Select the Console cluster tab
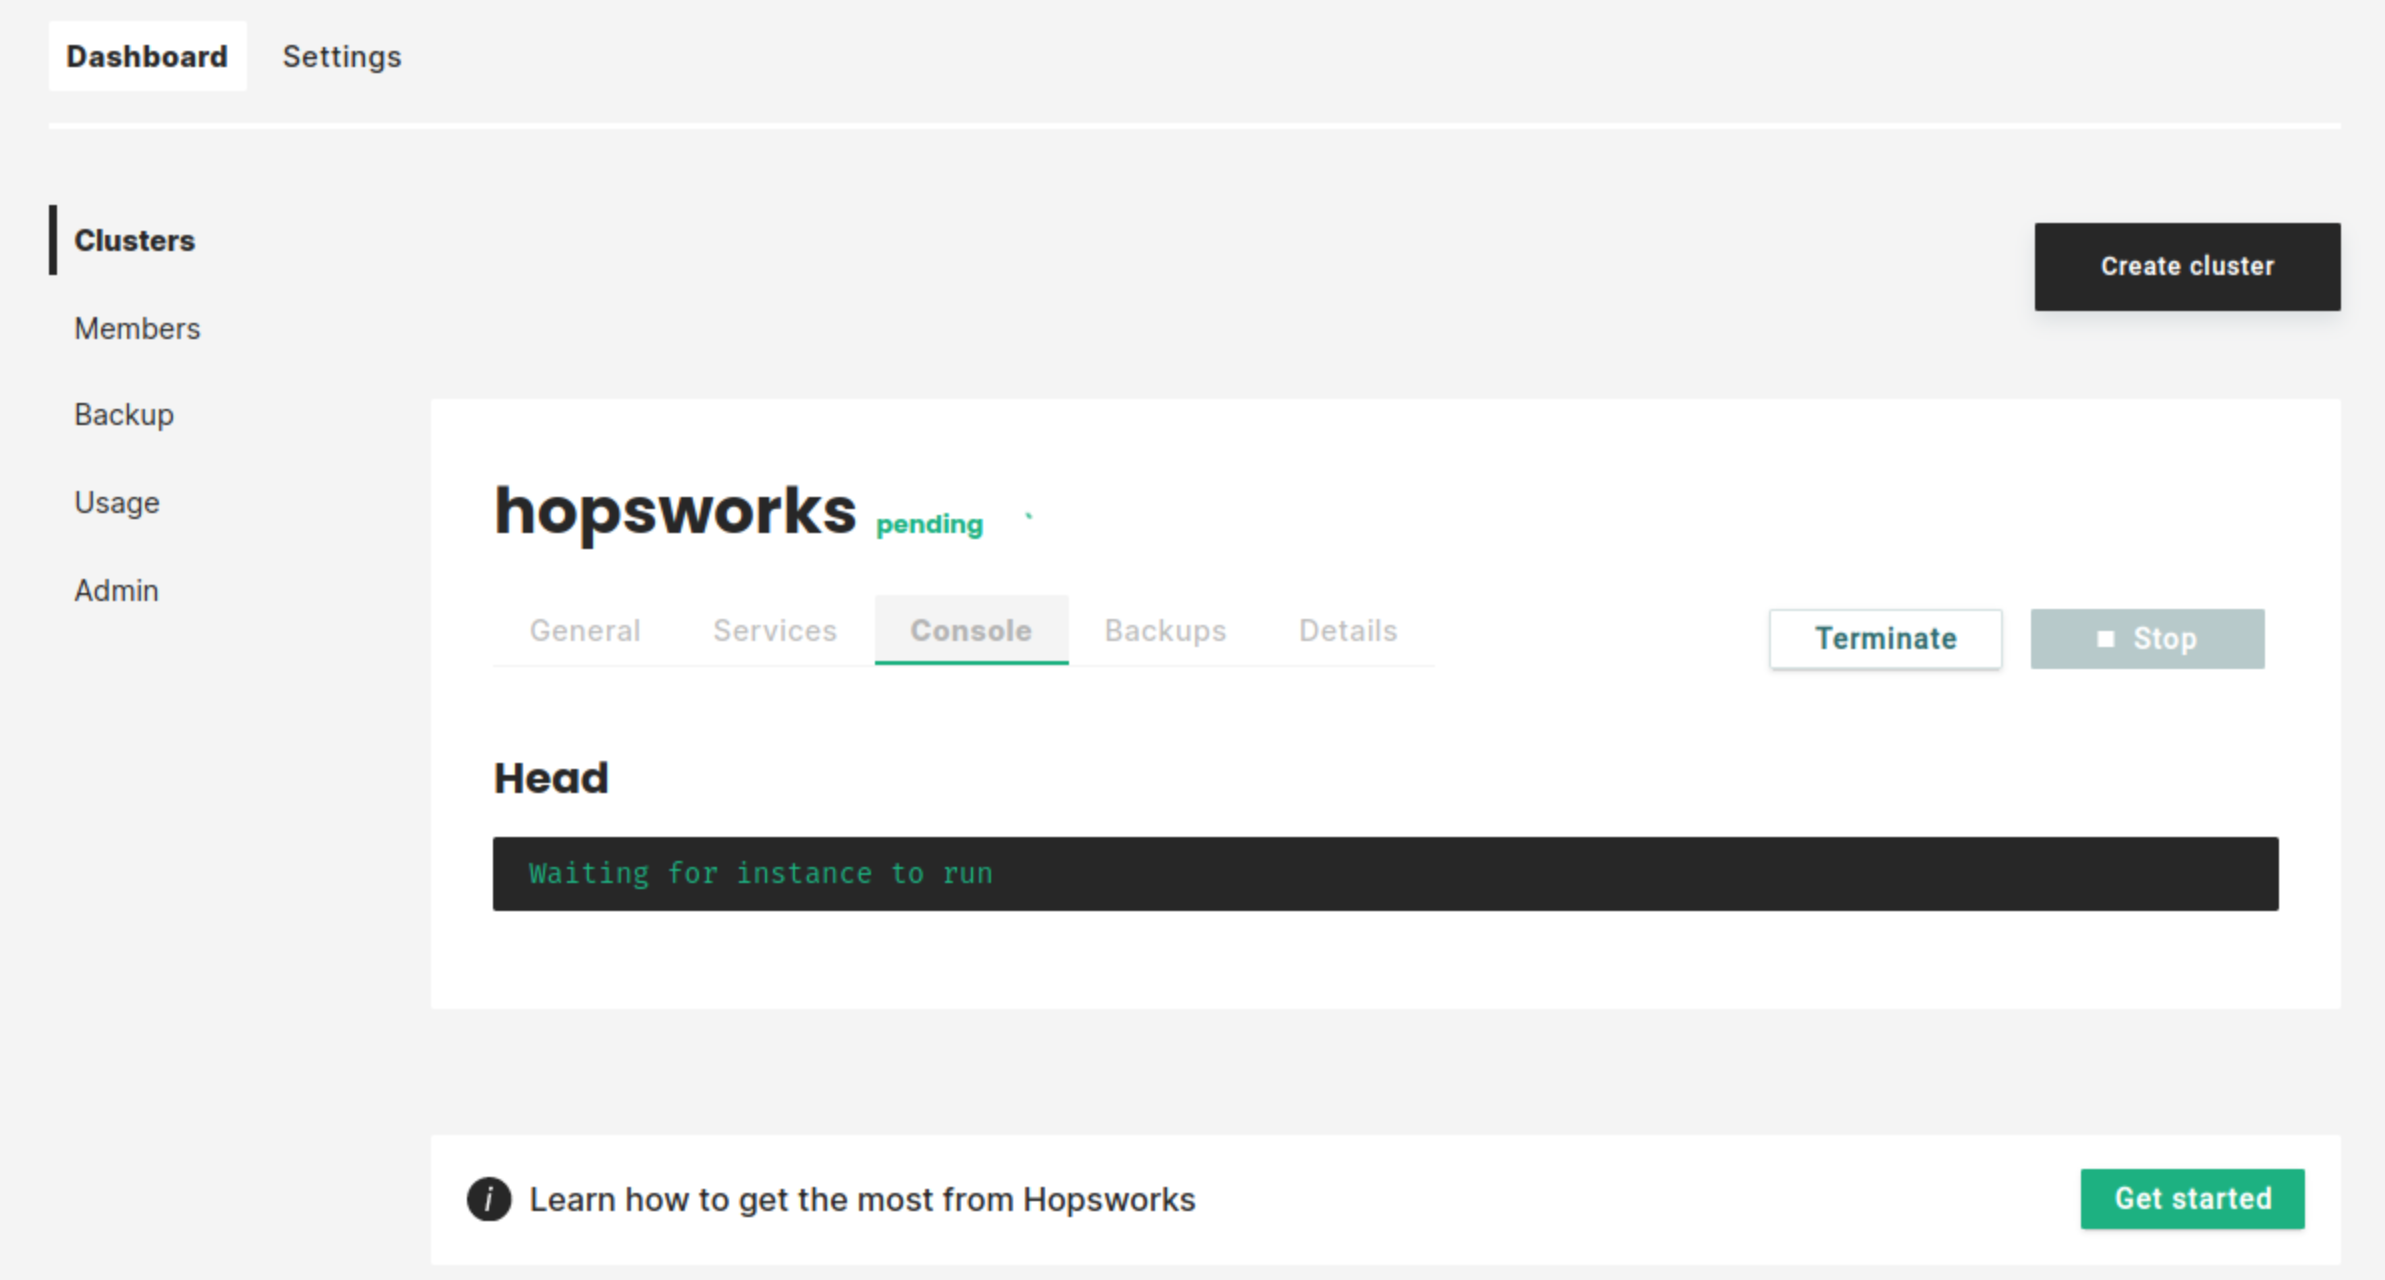Screen dimensions: 2385x1280 click(971, 630)
